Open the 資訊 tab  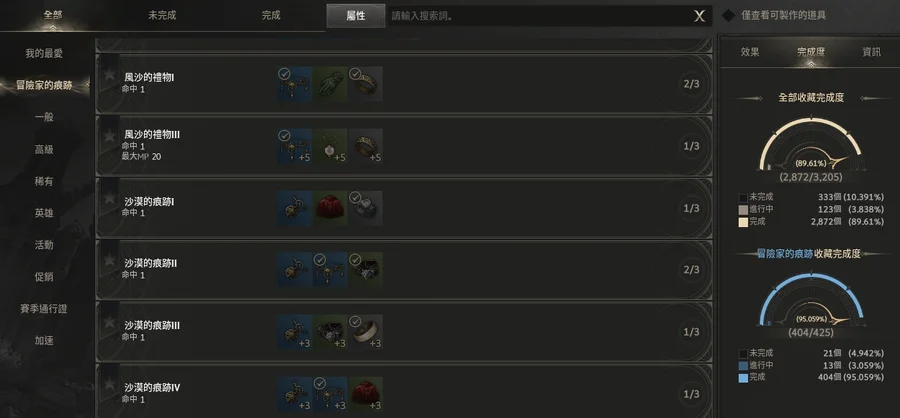(871, 52)
